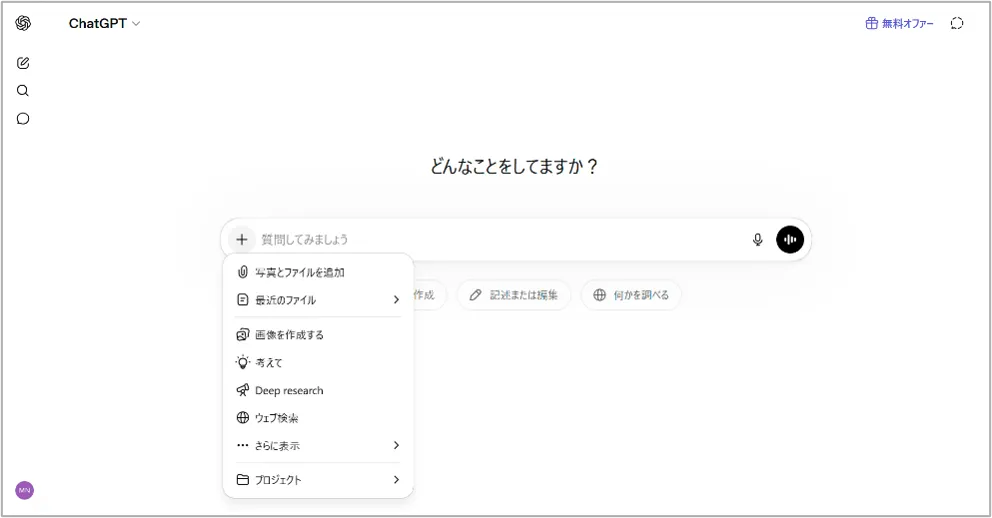Screen dimensions: 992x518
Task: Open the ChatGPT model selector dropdown
Action: (104, 23)
